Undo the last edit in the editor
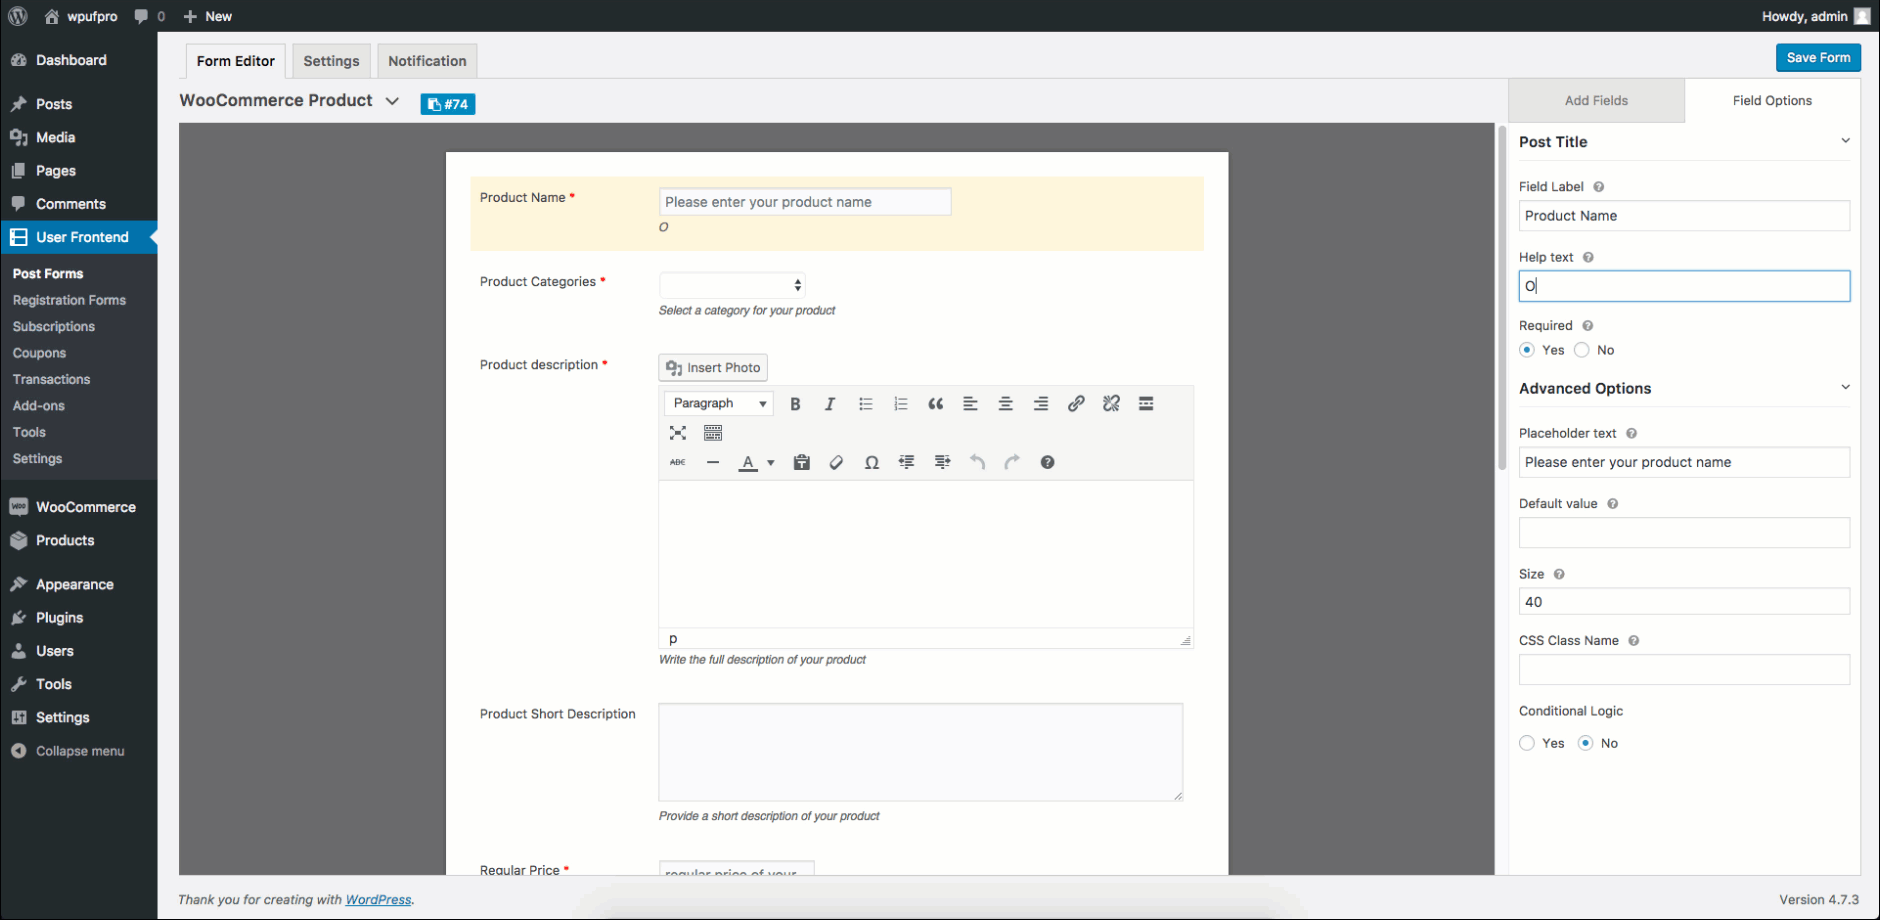This screenshot has width=1880, height=920. 978,462
